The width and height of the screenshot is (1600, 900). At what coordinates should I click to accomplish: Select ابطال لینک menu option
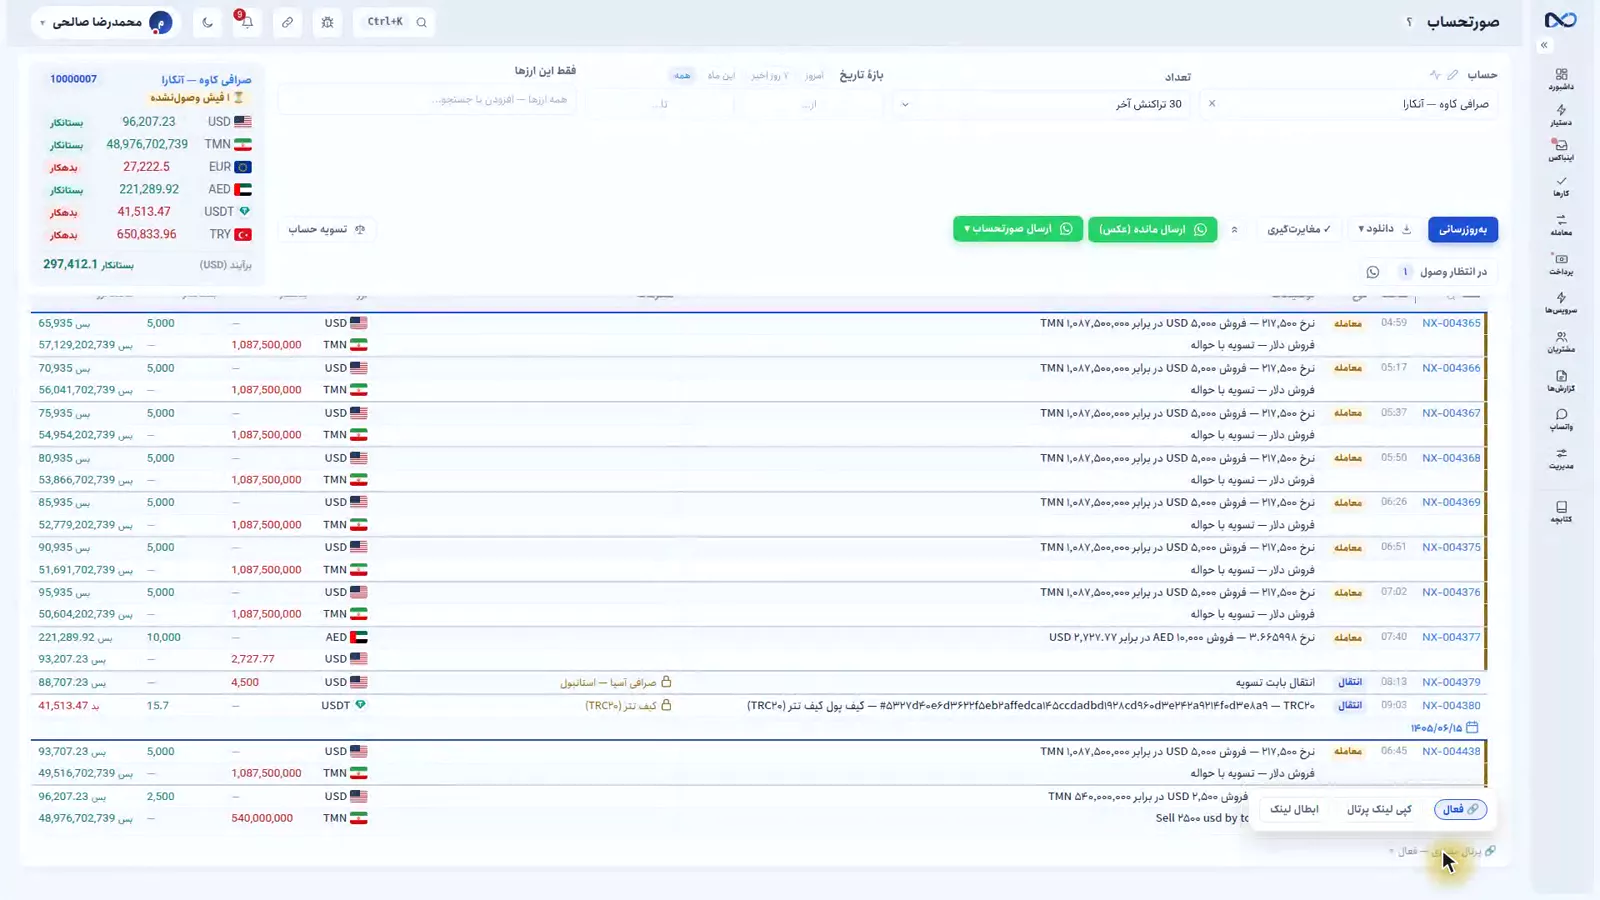click(1294, 809)
